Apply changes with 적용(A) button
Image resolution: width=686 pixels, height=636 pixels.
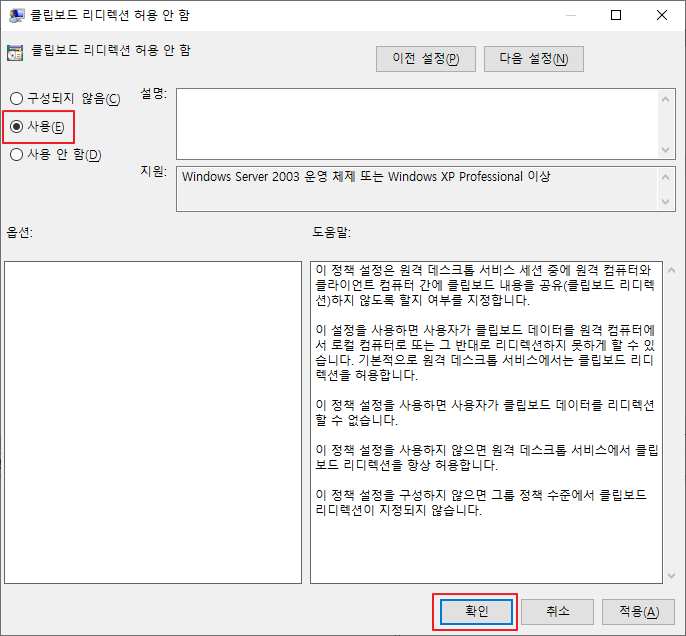[x=638, y=611]
